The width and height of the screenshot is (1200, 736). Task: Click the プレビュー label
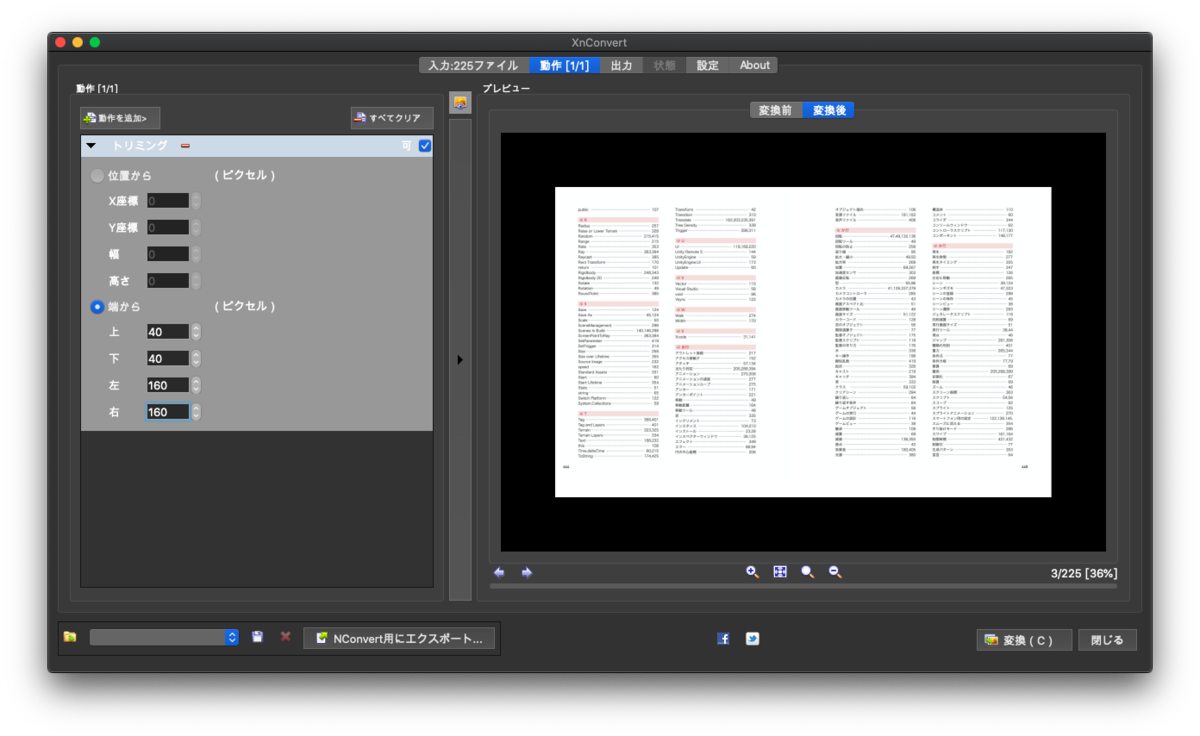(x=506, y=88)
